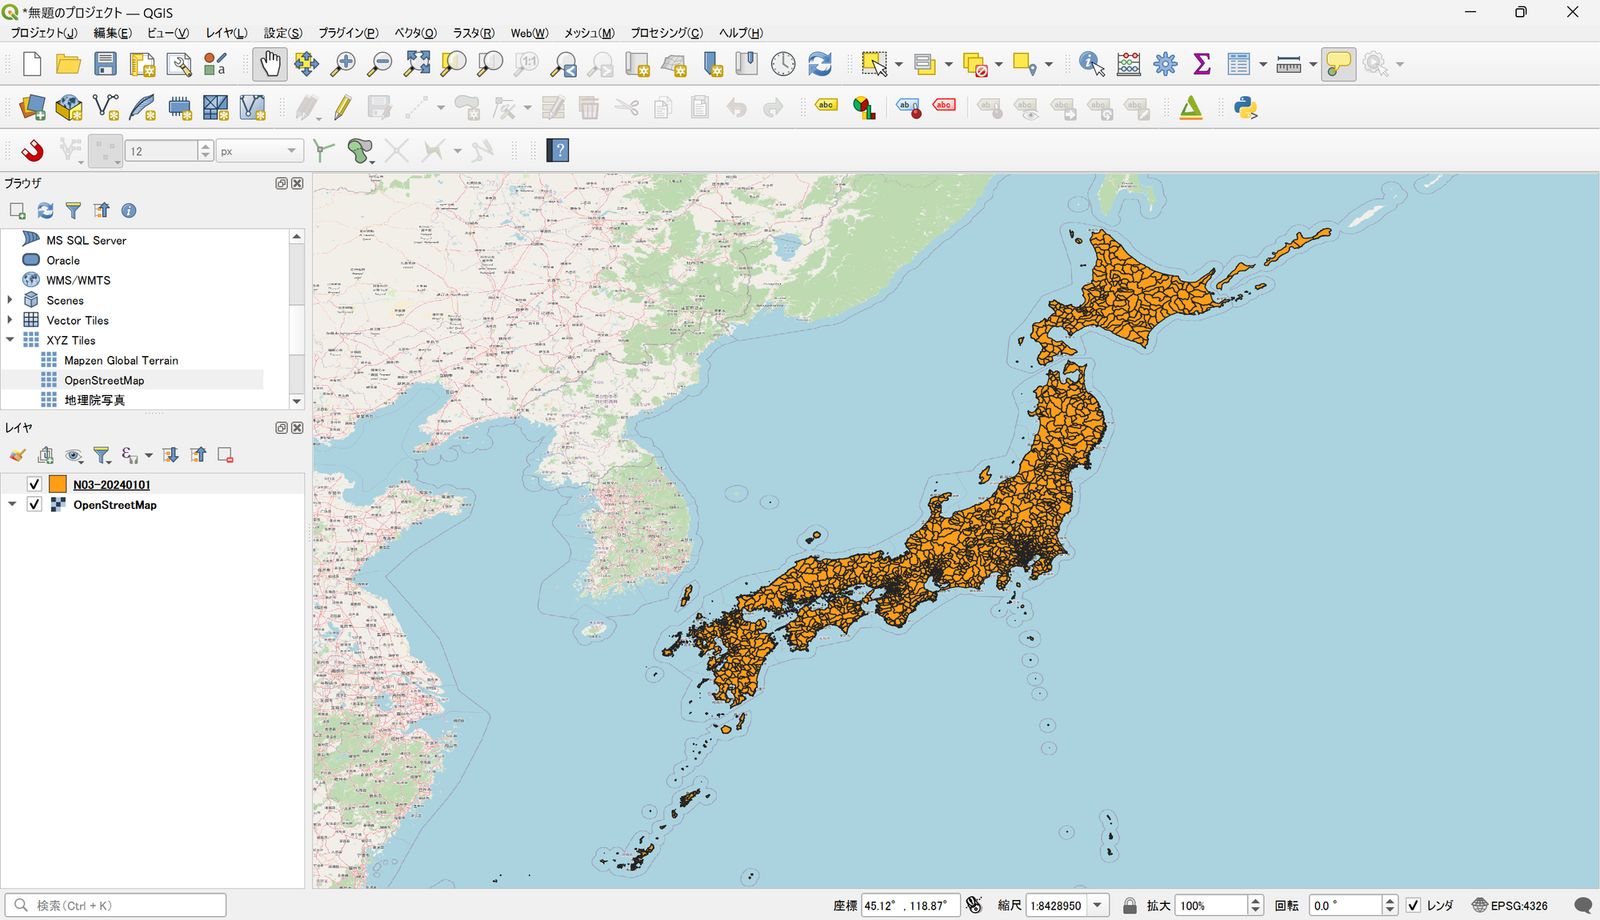Collapse the OpenStreetMap layer expander
The width and height of the screenshot is (1600, 920).
pyautogui.click(x=12, y=504)
